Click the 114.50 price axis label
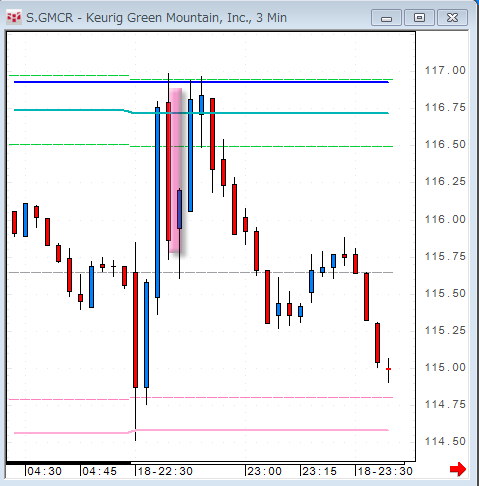The image size is (479, 486). (445, 441)
